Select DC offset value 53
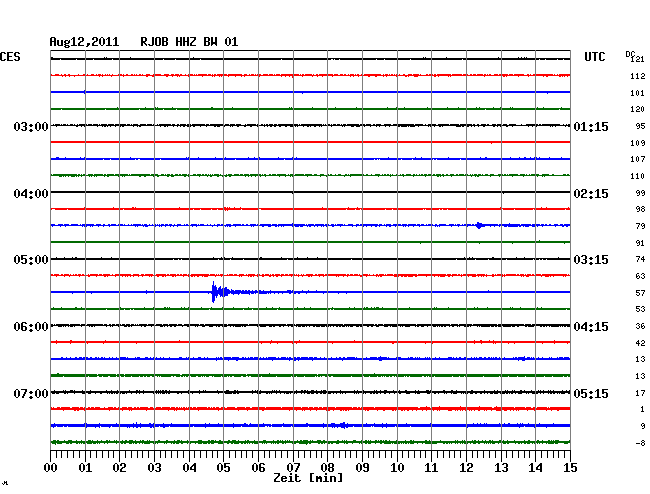Image resolution: width=650 pixels, height=494 pixels. coord(640,309)
